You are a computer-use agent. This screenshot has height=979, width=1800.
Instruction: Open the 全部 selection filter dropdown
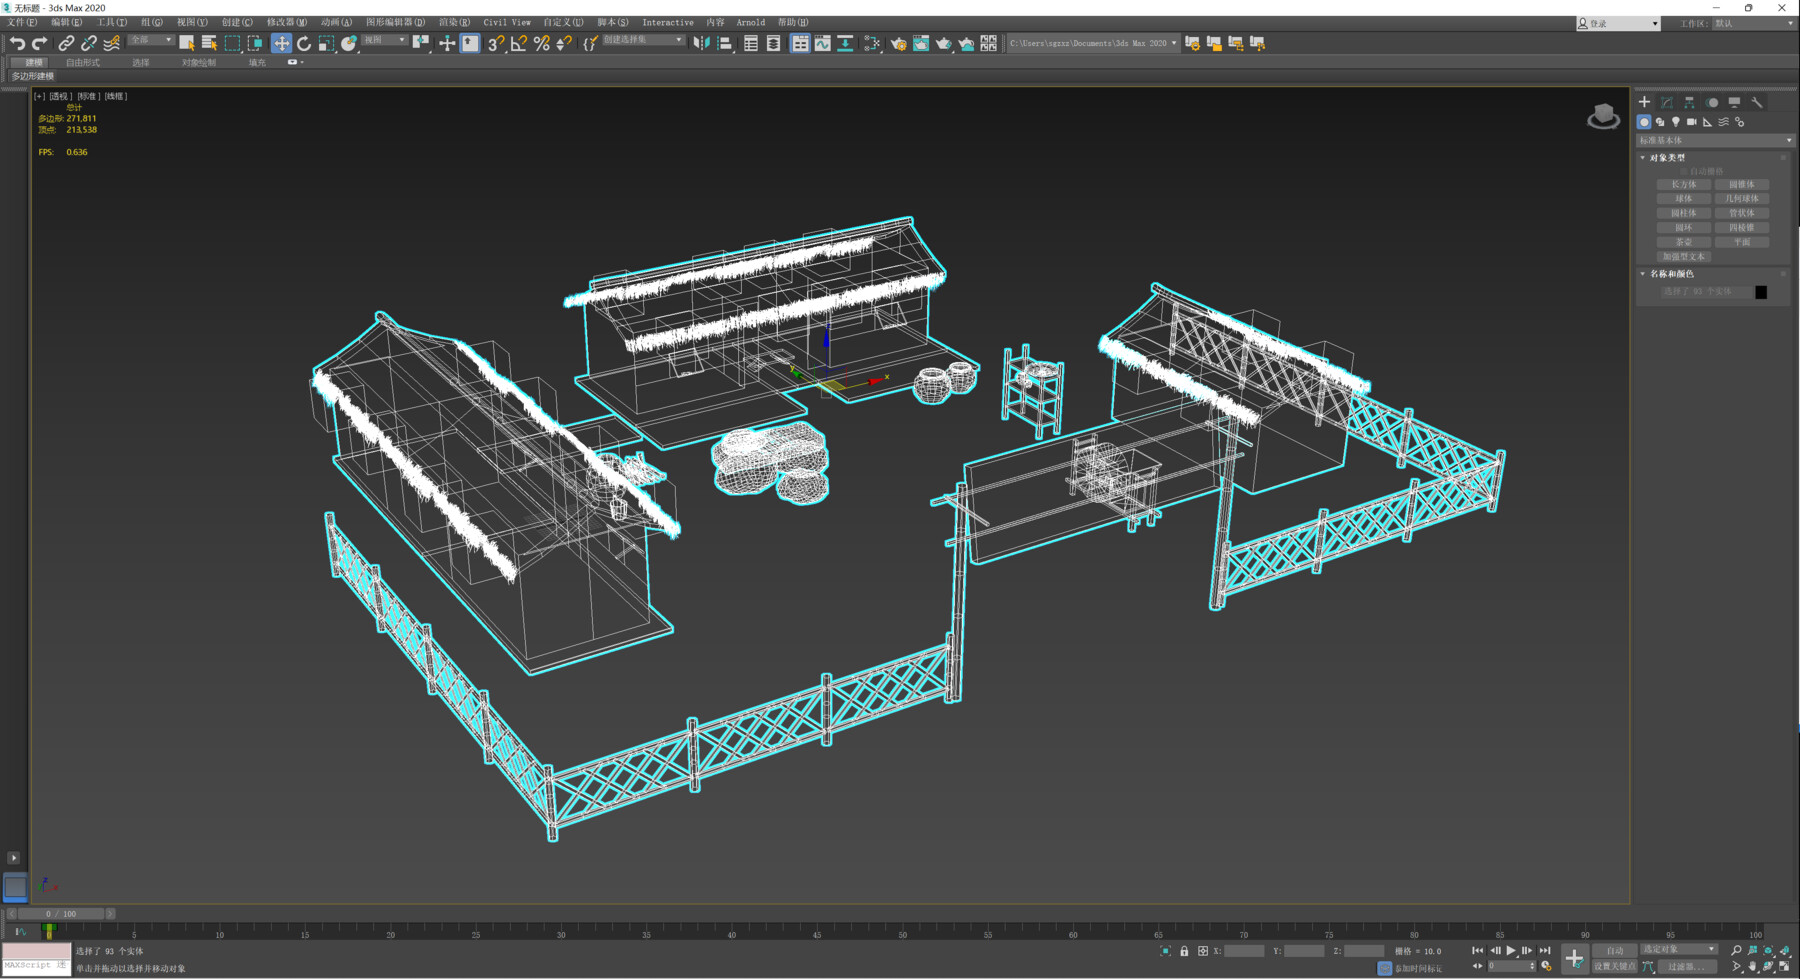pyautogui.click(x=152, y=40)
